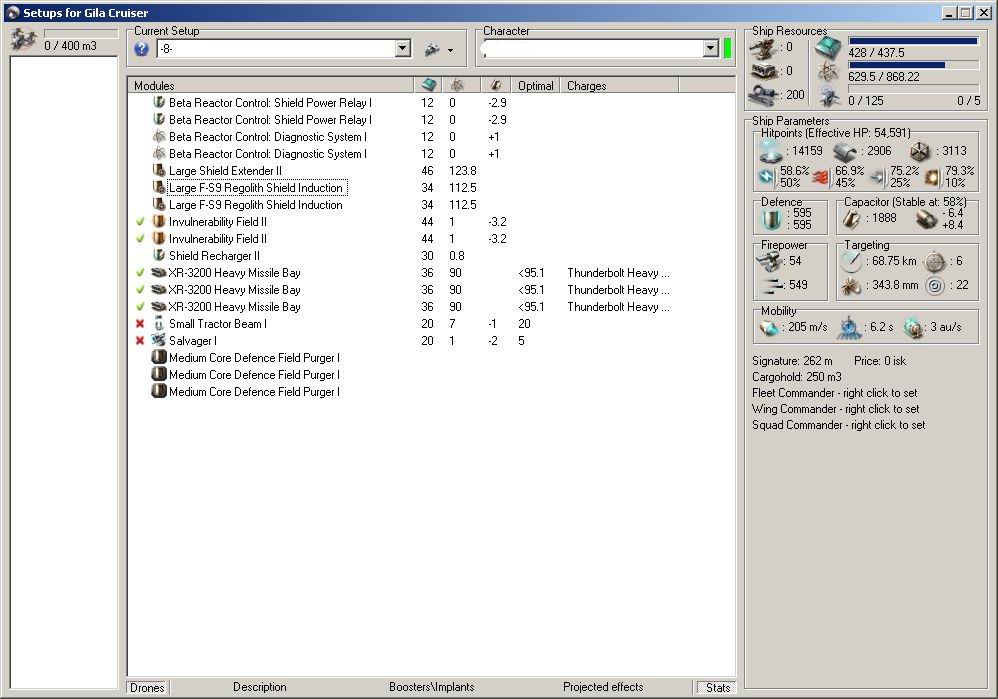
Task: Click the sensor strength icon showing 22
Action: pyautogui.click(x=934, y=286)
